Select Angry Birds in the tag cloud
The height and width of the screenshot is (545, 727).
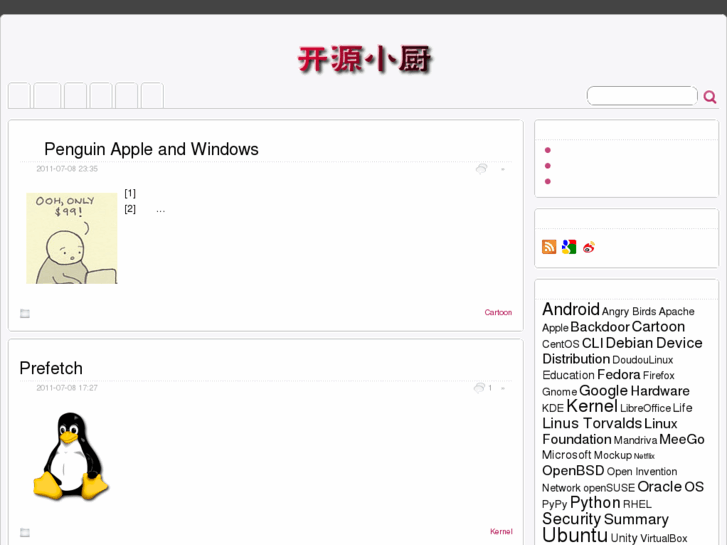[629, 312]
